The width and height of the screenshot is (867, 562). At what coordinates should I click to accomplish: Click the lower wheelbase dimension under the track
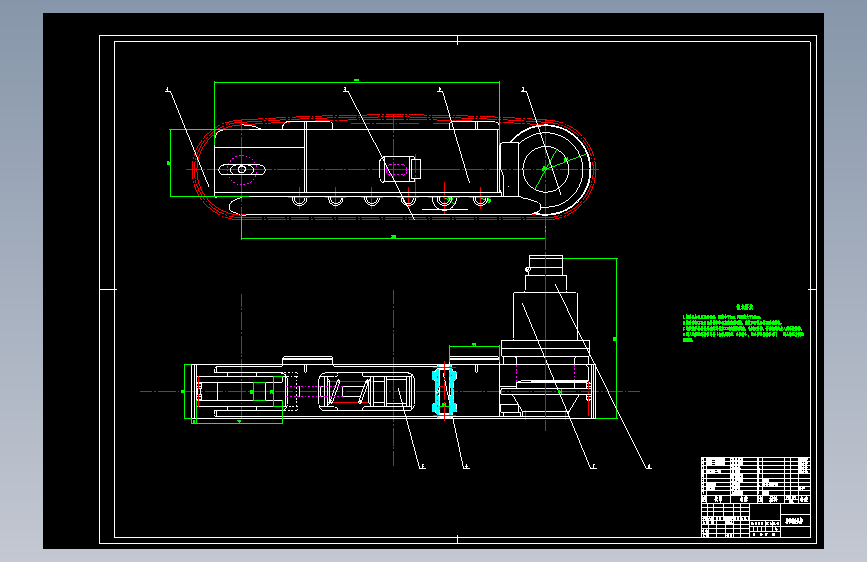point(393,238)
